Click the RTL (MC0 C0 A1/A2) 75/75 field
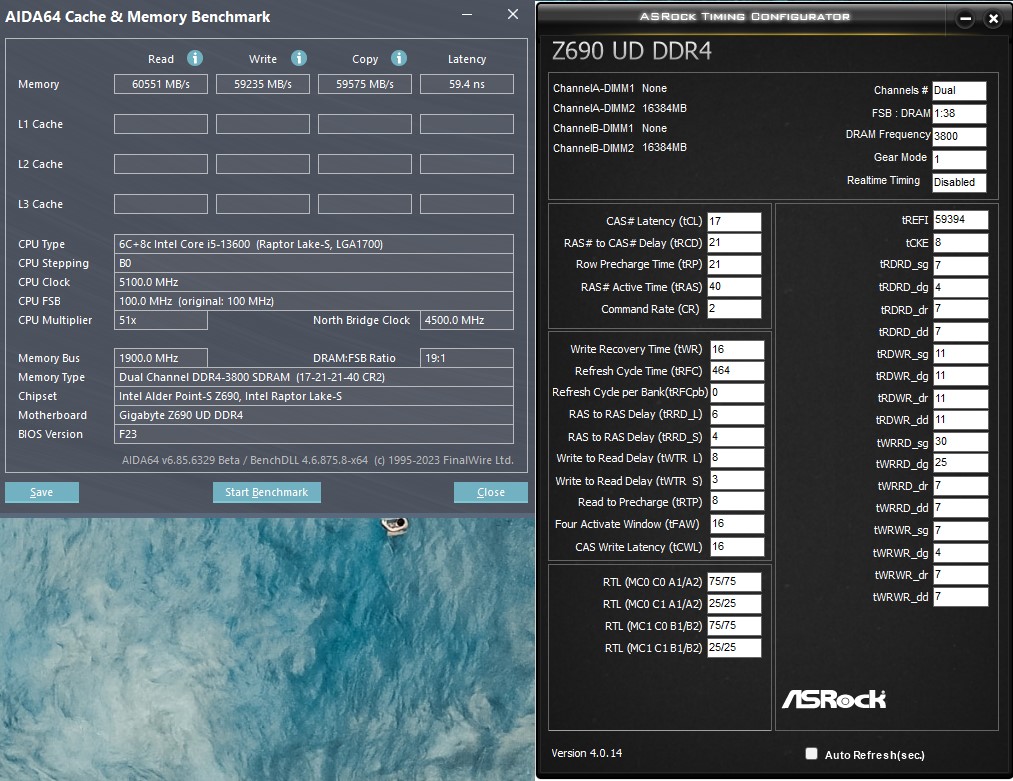1013x781 pixels. [735, 582]
